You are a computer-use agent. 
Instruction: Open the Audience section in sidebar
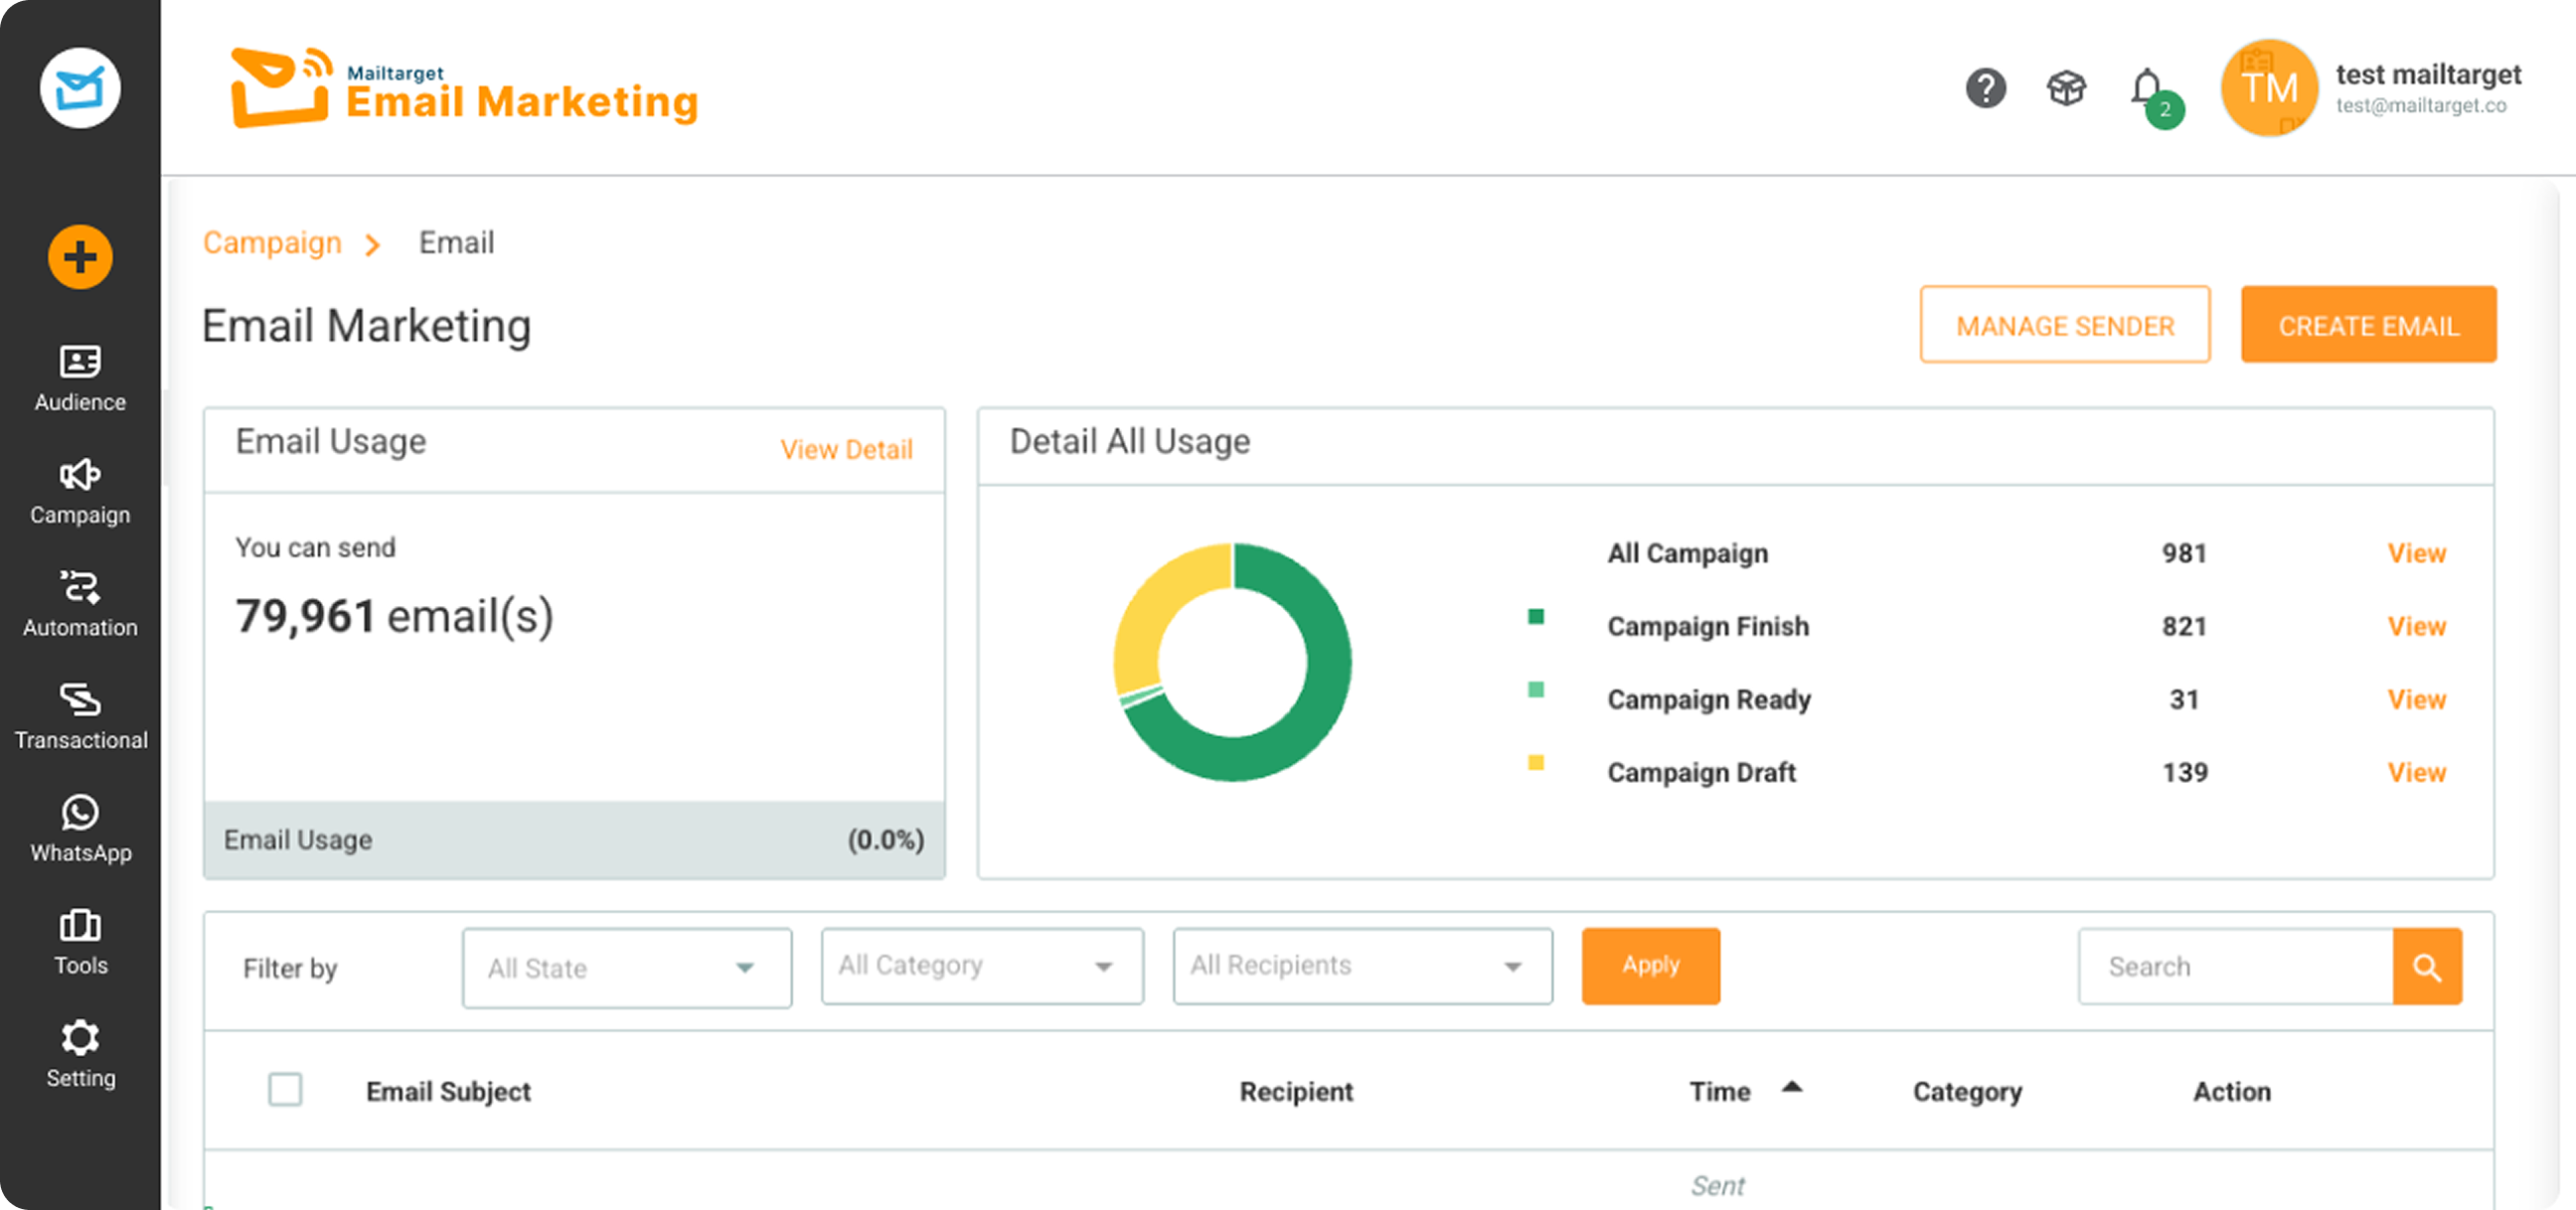pyautogui.click(x=80, y=378)
